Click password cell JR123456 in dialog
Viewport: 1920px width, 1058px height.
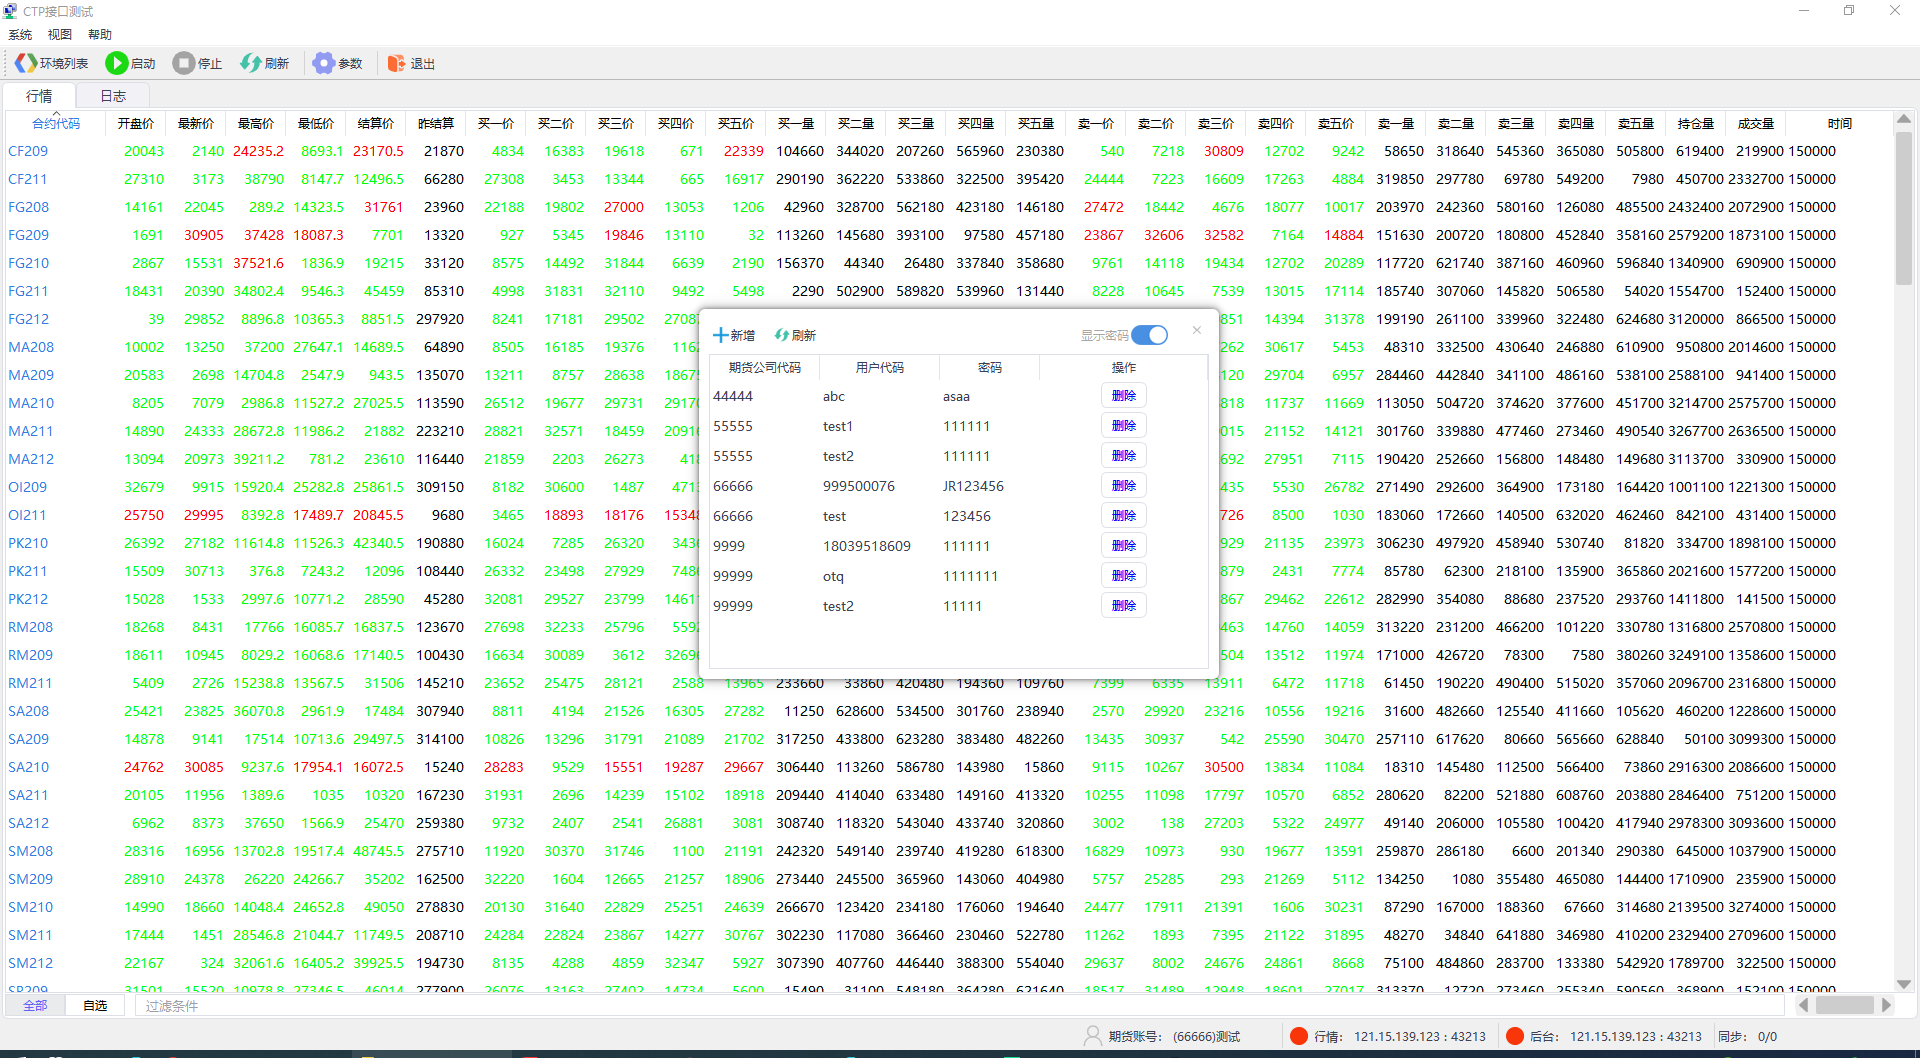tap(973, 486)
